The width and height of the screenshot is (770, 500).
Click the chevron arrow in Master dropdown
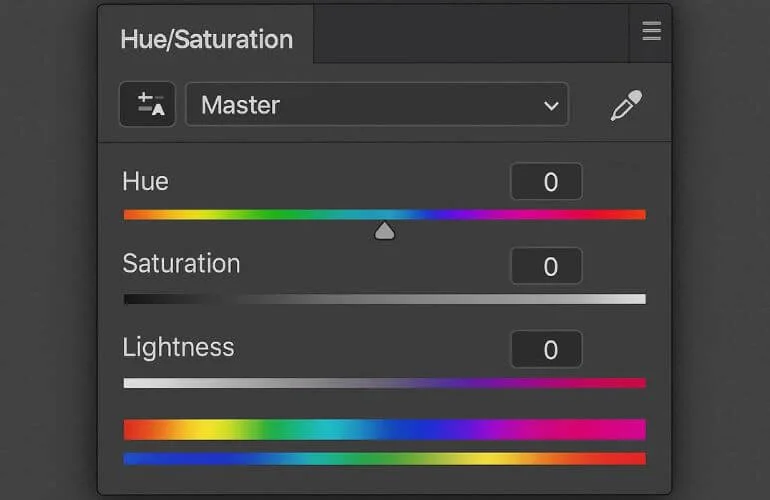(x=550, y=106)
